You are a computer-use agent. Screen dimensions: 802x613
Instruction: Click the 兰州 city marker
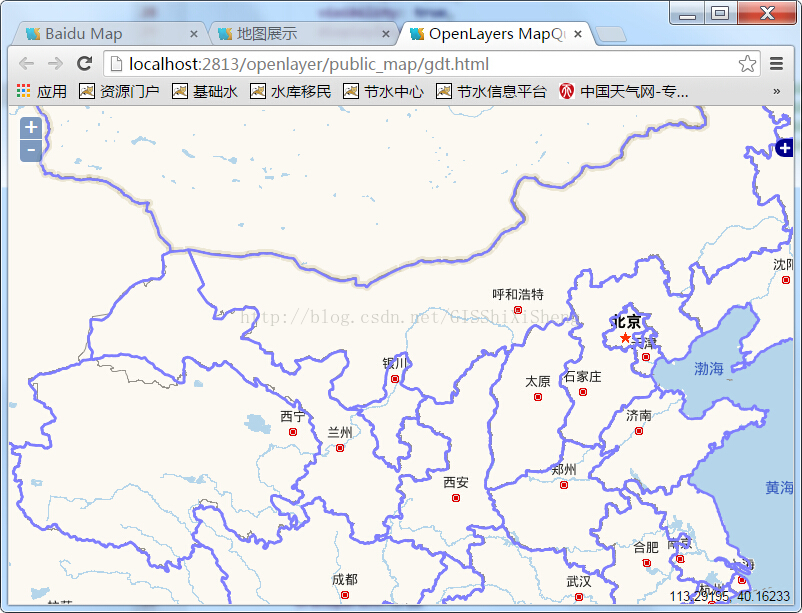pos(340,448)
